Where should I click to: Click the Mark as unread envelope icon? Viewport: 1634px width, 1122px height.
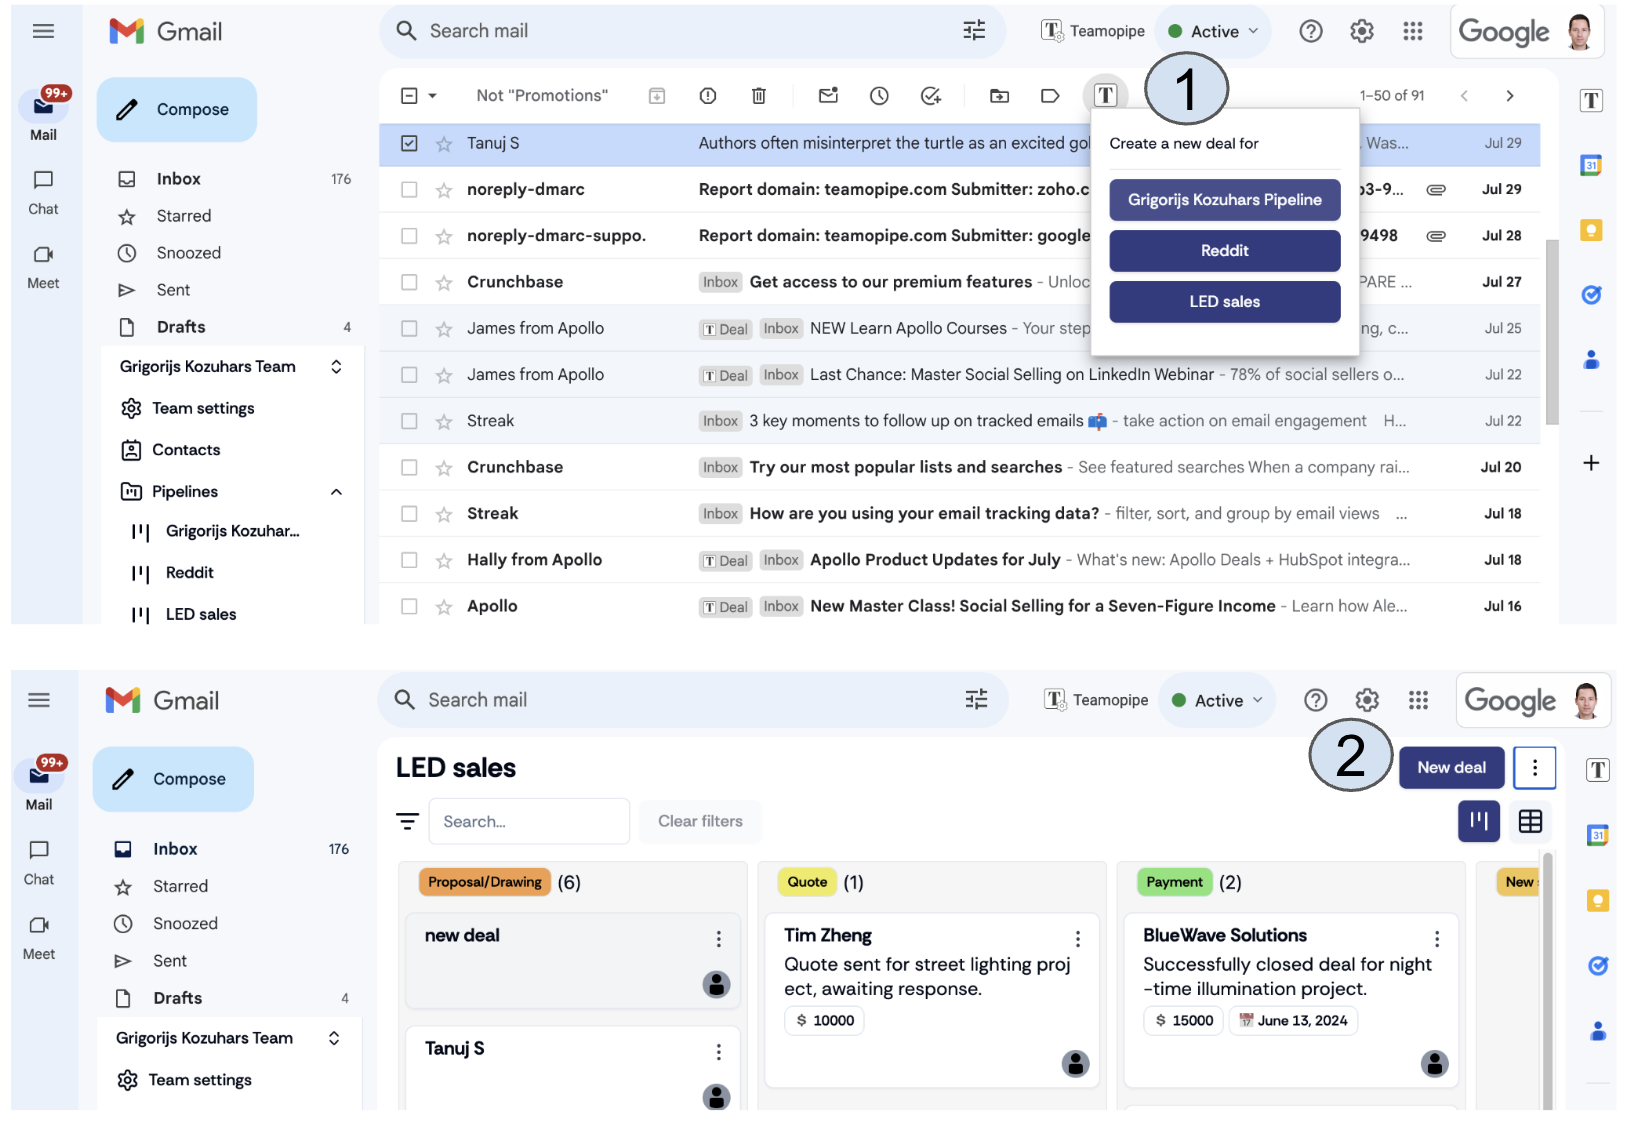point(828,96)
